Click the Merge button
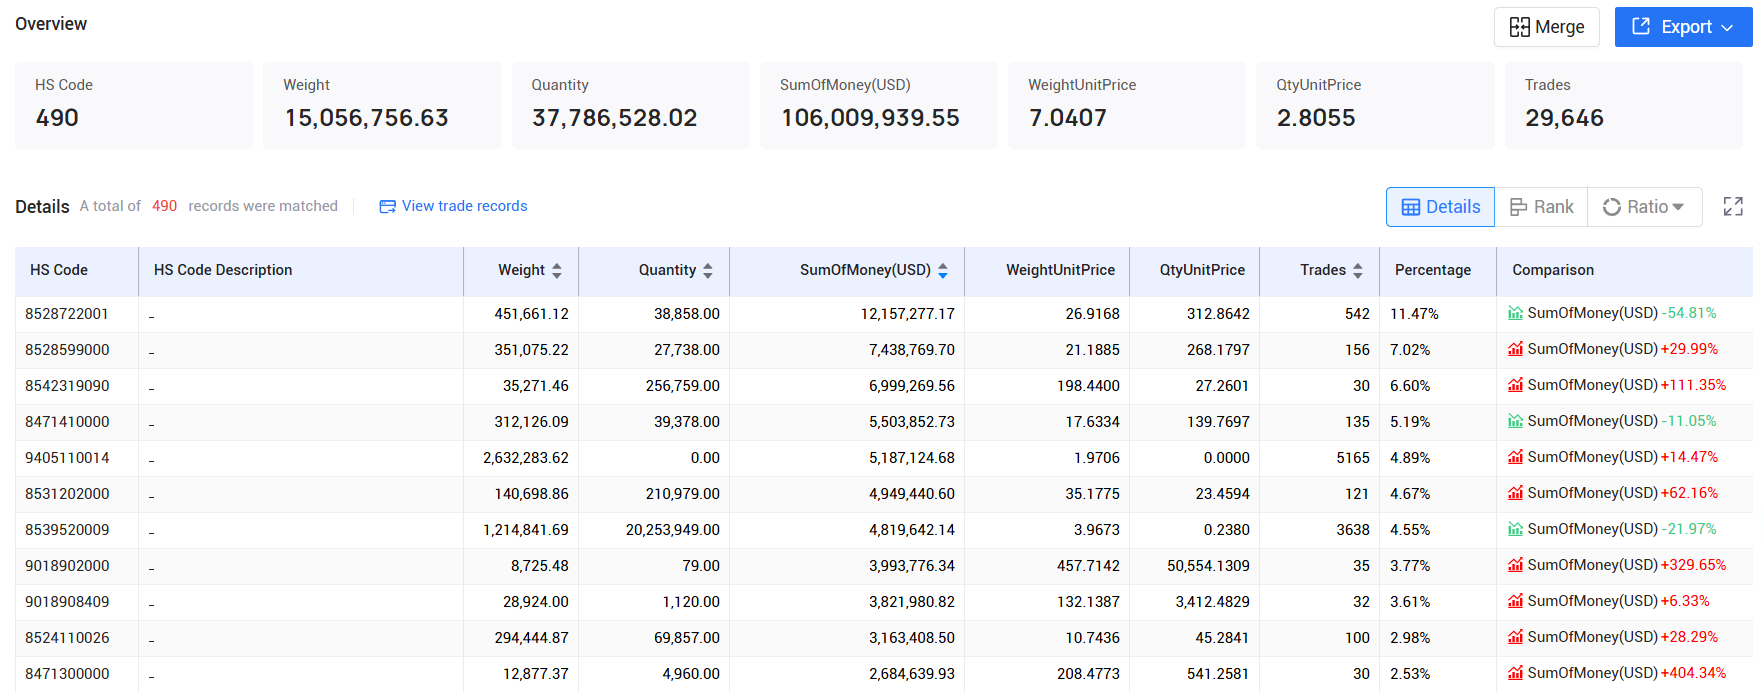 click(x=1546, y=27)
